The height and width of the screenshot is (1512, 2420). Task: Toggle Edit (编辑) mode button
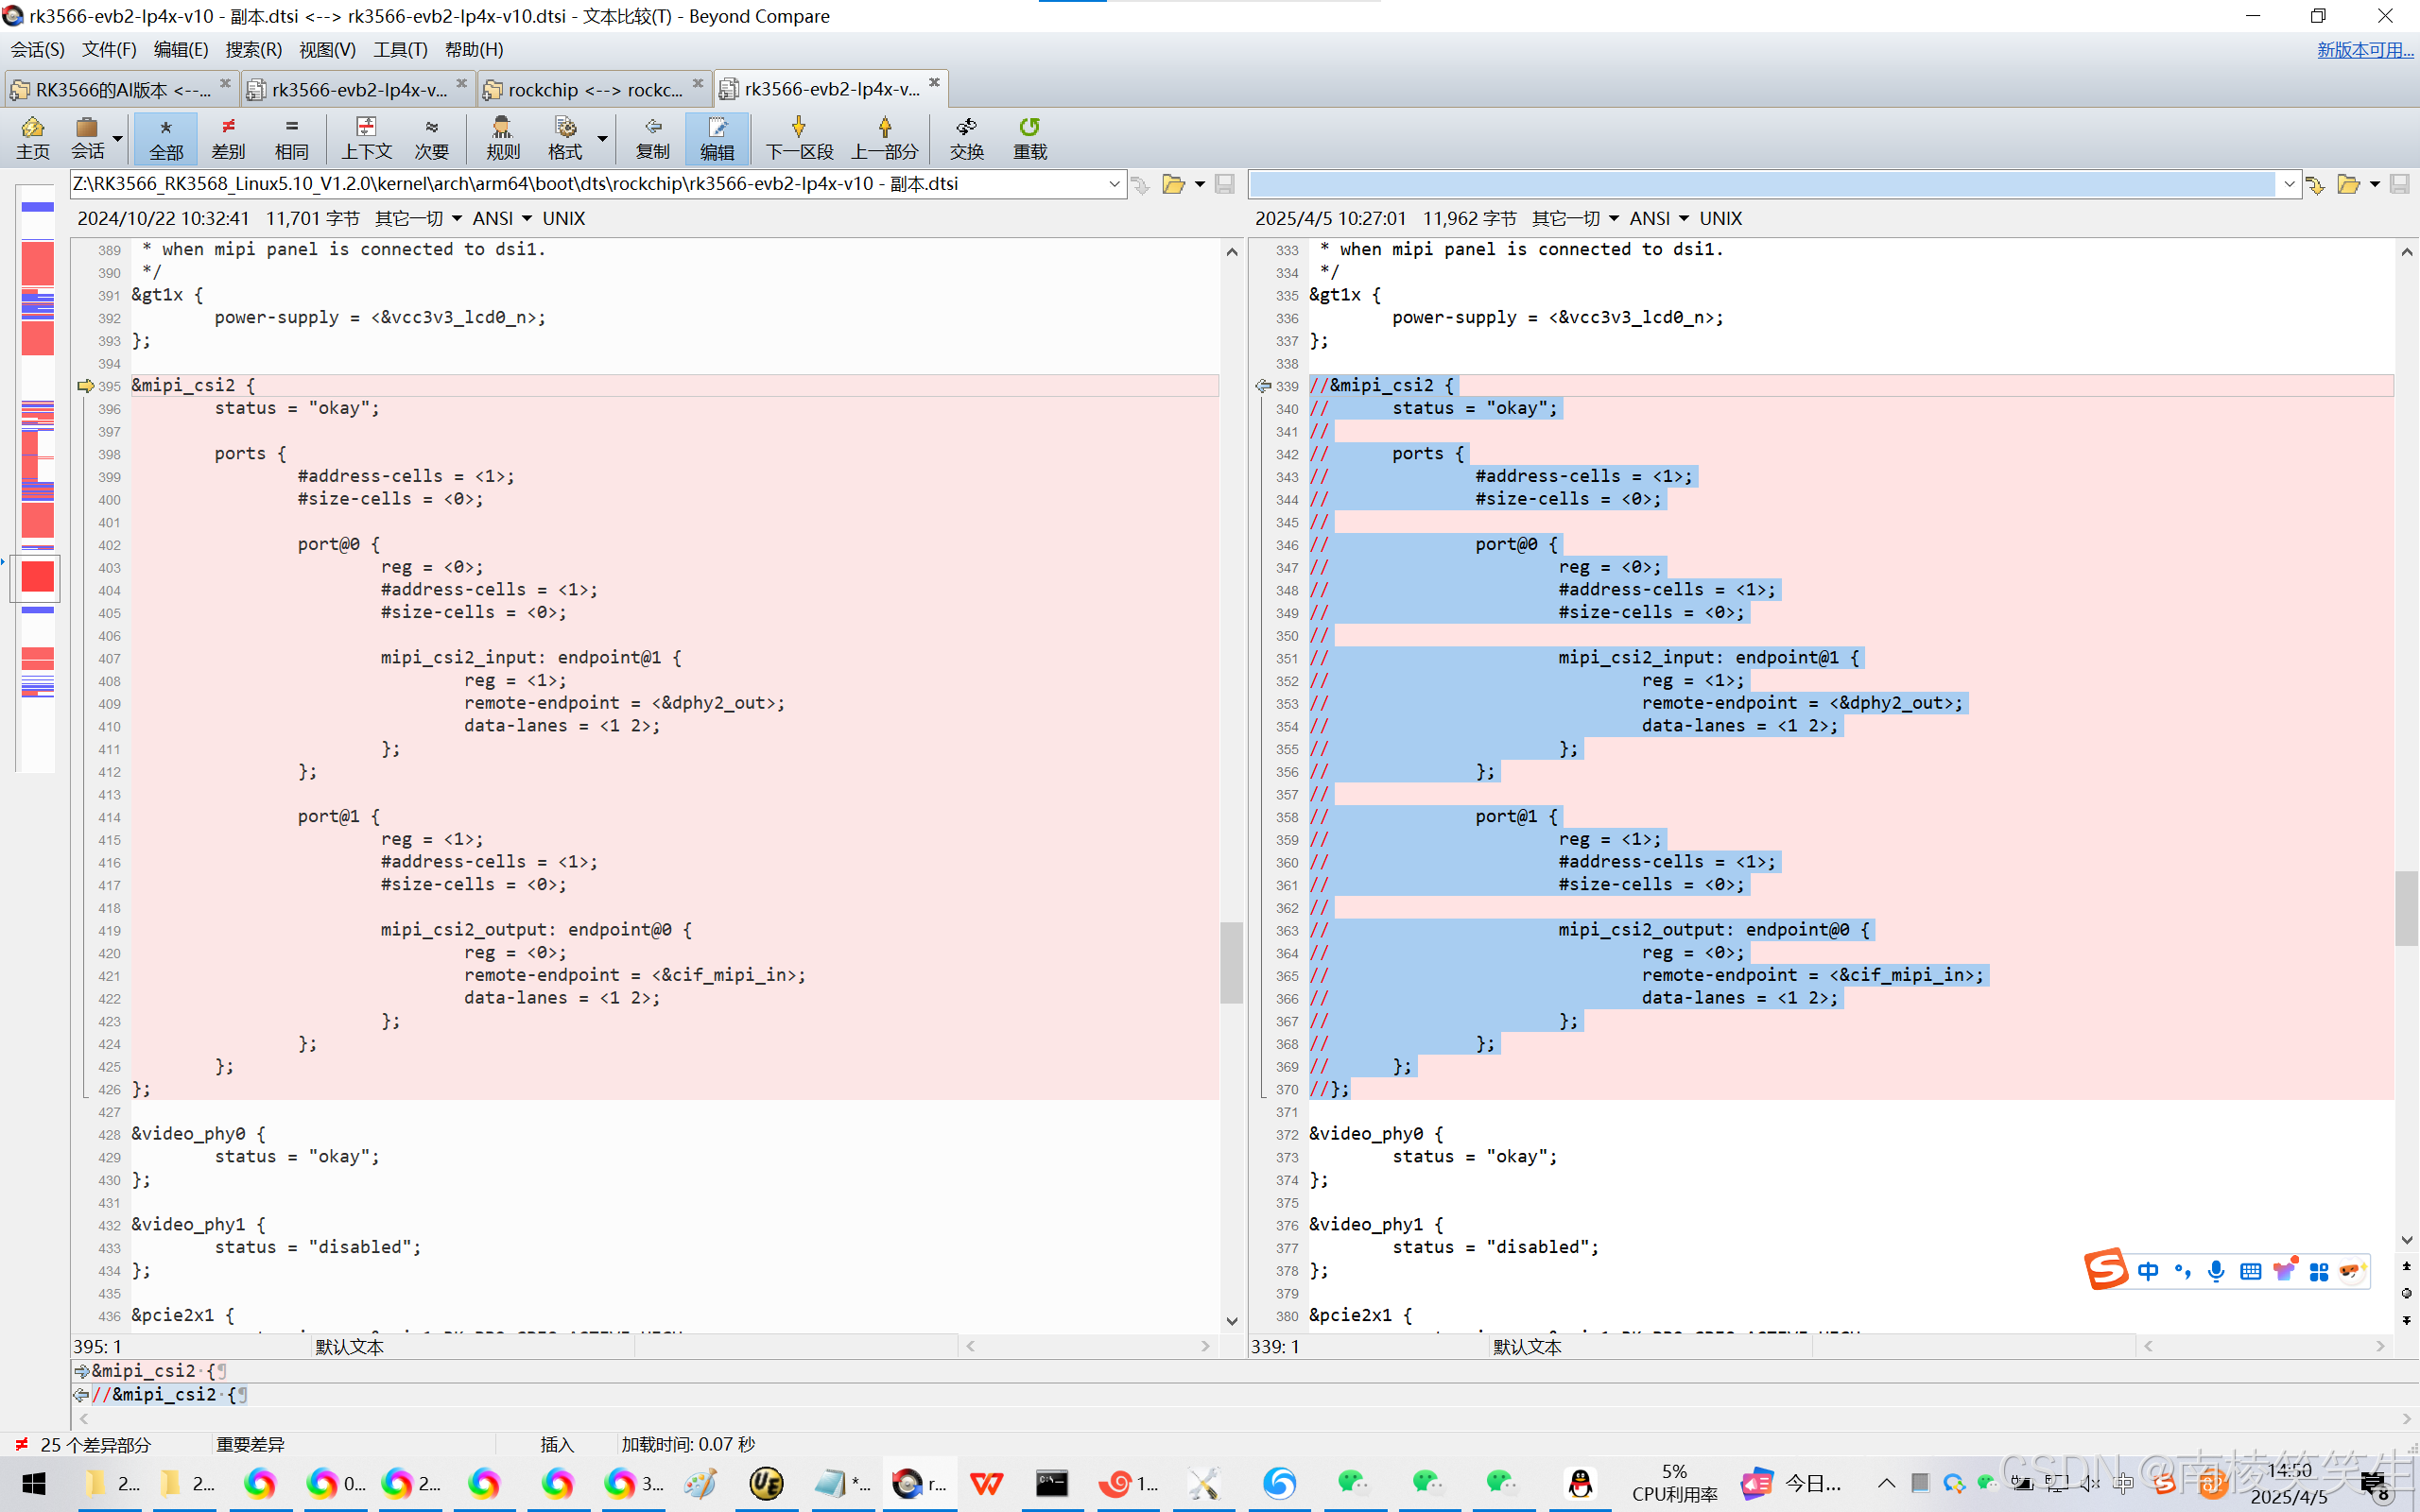(x=716, y=137)
